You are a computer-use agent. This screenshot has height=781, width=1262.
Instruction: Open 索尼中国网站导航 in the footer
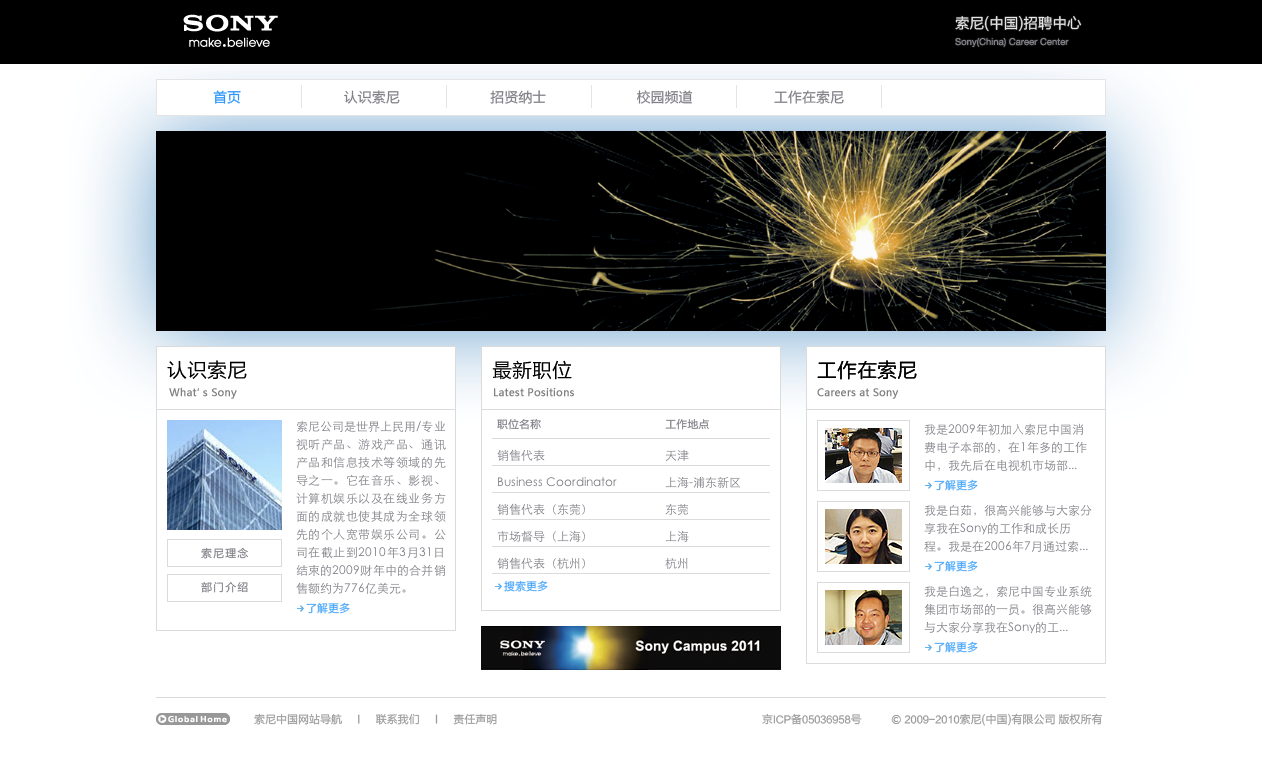coord(298,719)
